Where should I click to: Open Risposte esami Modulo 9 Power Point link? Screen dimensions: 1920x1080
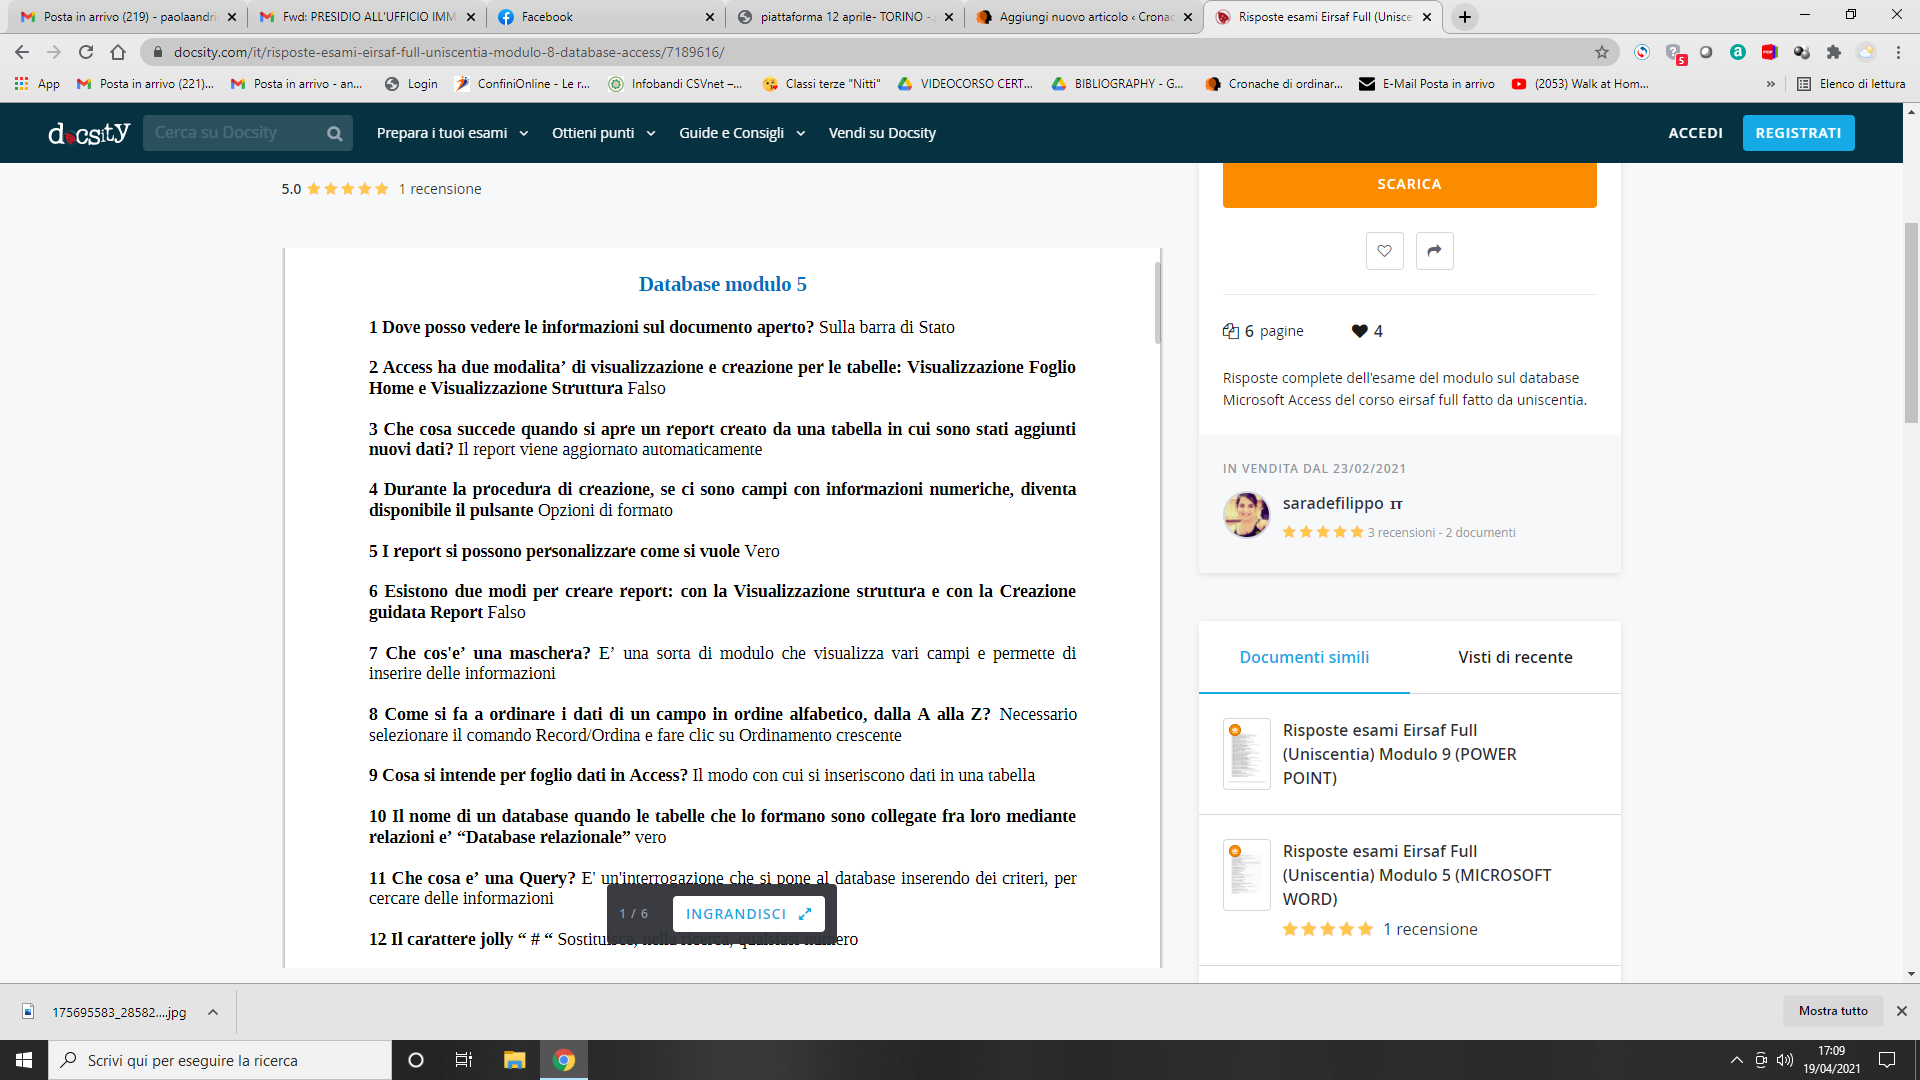[x=1399, y=754]
